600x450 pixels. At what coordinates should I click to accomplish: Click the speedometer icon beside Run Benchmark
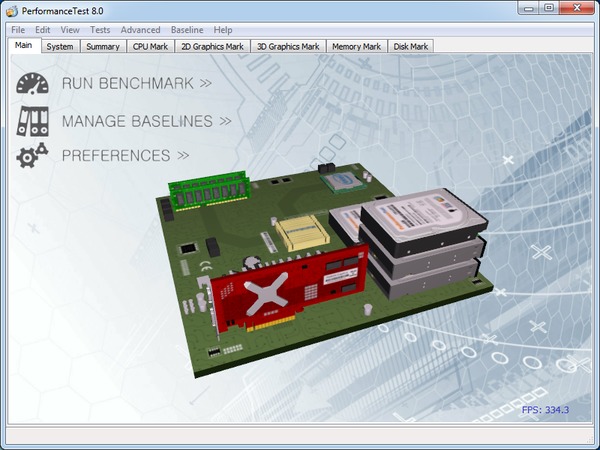coord(32,83)
